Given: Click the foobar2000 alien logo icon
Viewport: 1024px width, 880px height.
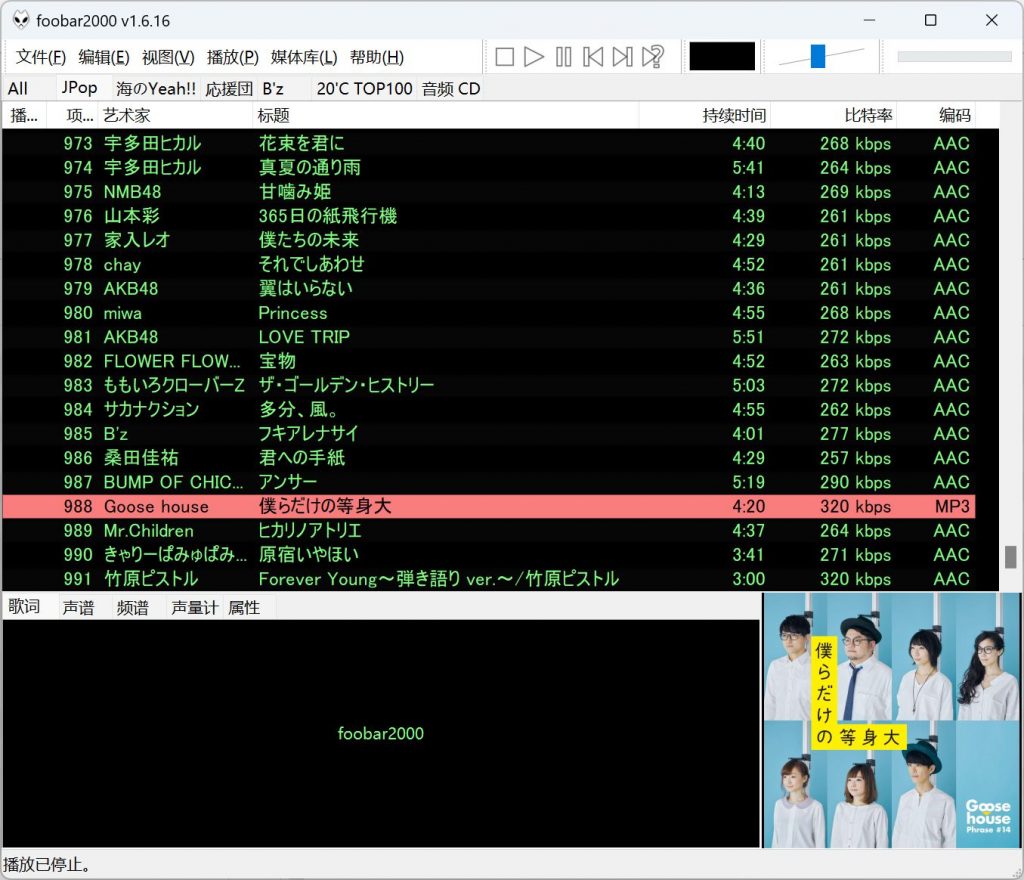Looking at the screenshot, I should click(x=21, y=20).
